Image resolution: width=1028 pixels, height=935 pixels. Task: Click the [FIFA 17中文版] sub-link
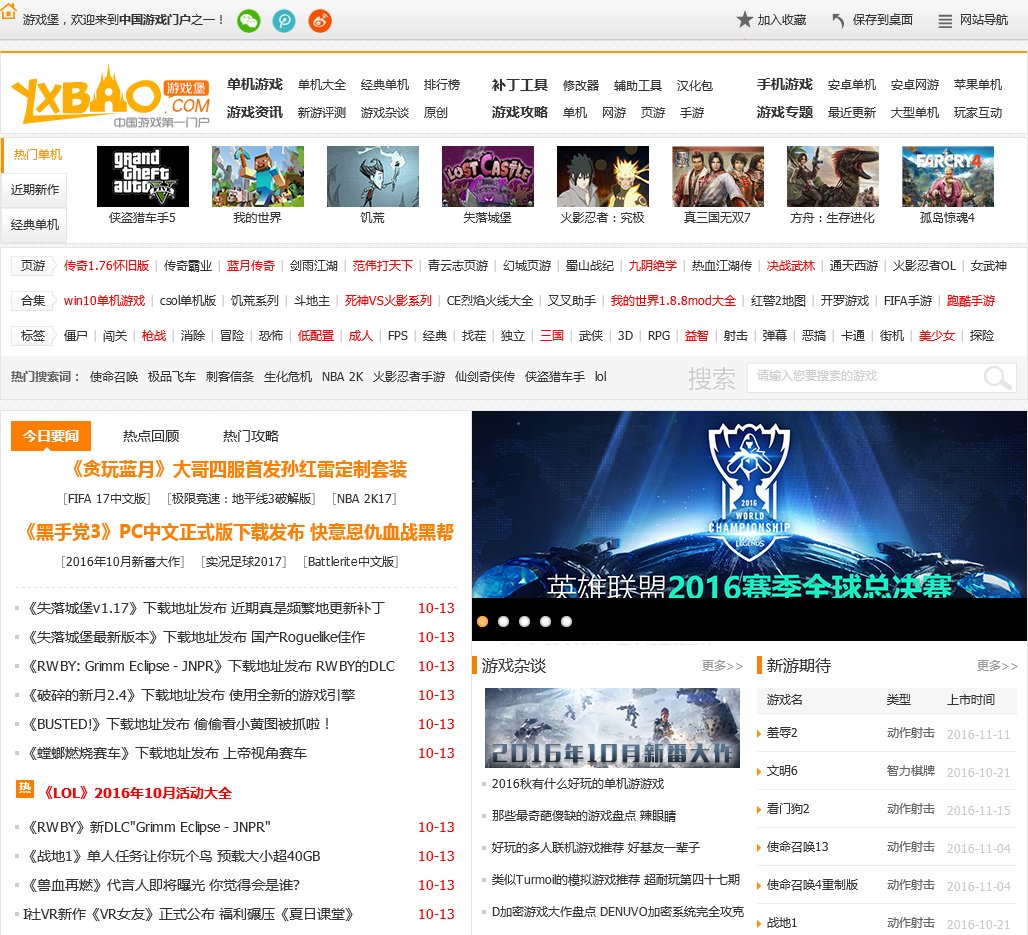[x=107, y=499]
